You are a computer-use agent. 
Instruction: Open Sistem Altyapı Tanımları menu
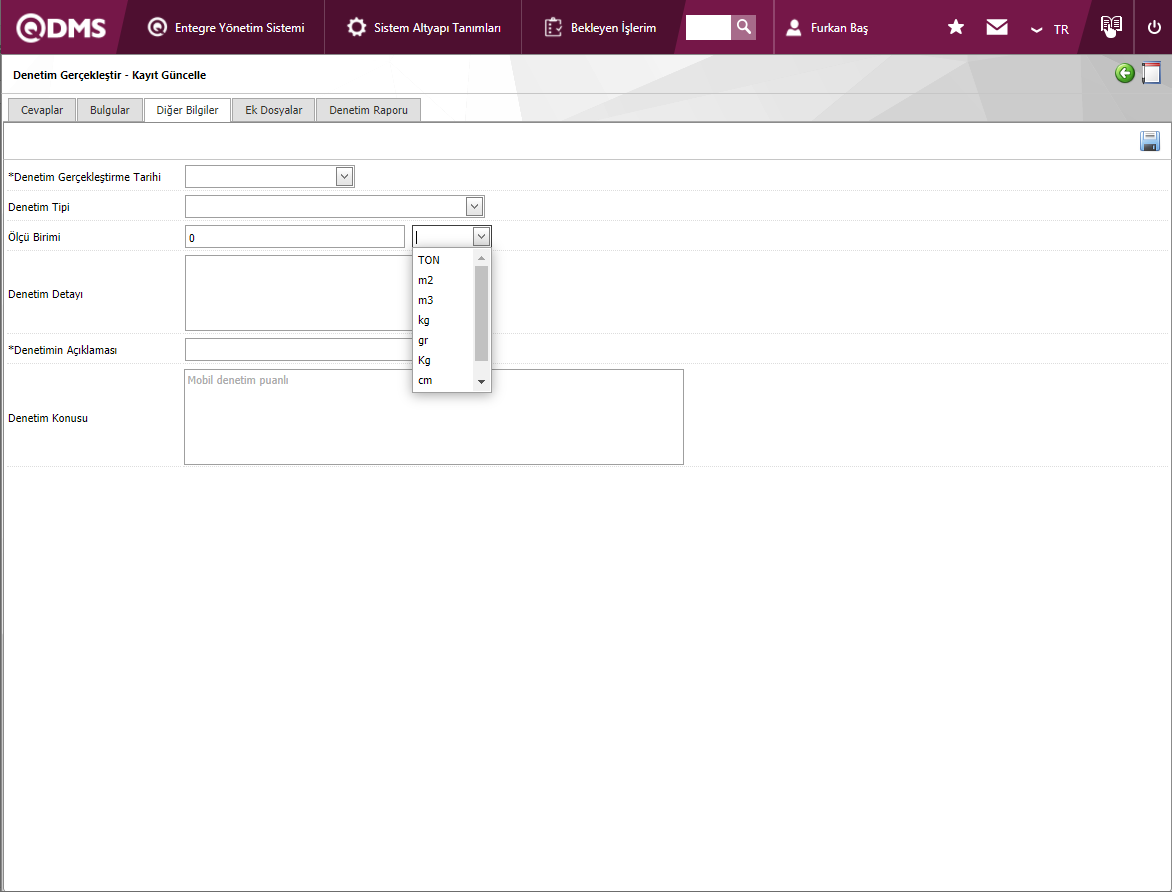pyautogui.click(x=424, y=28)
